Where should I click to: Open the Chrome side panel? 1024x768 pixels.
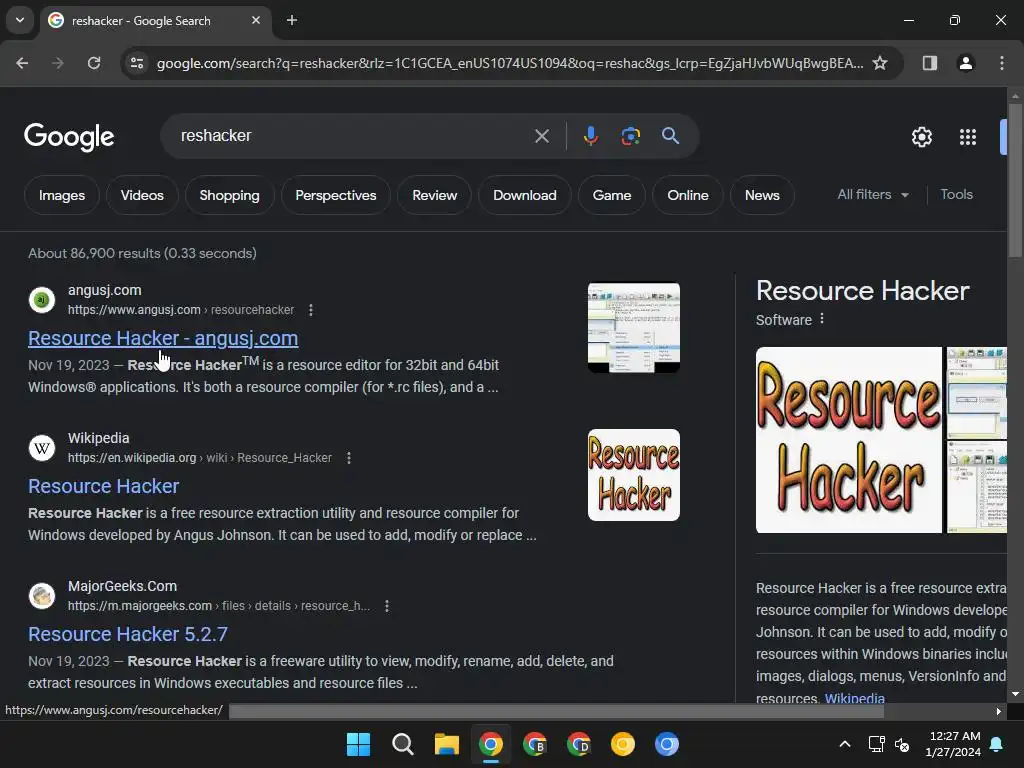coord(930,63)
